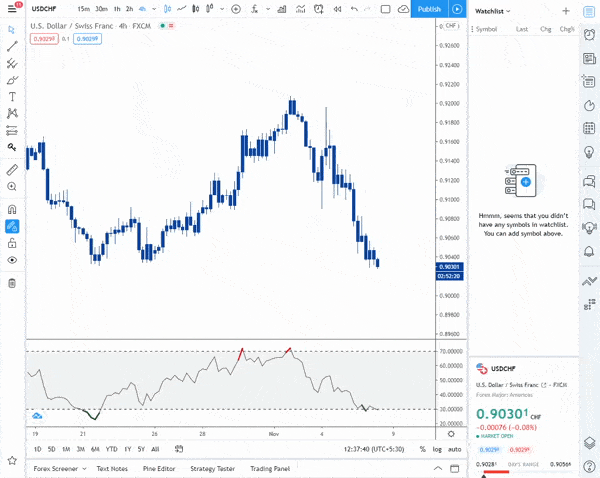Viewport: 600px width, 478px height.
Task: Open the help question mark icon
Action: click(x=589, y=466)
